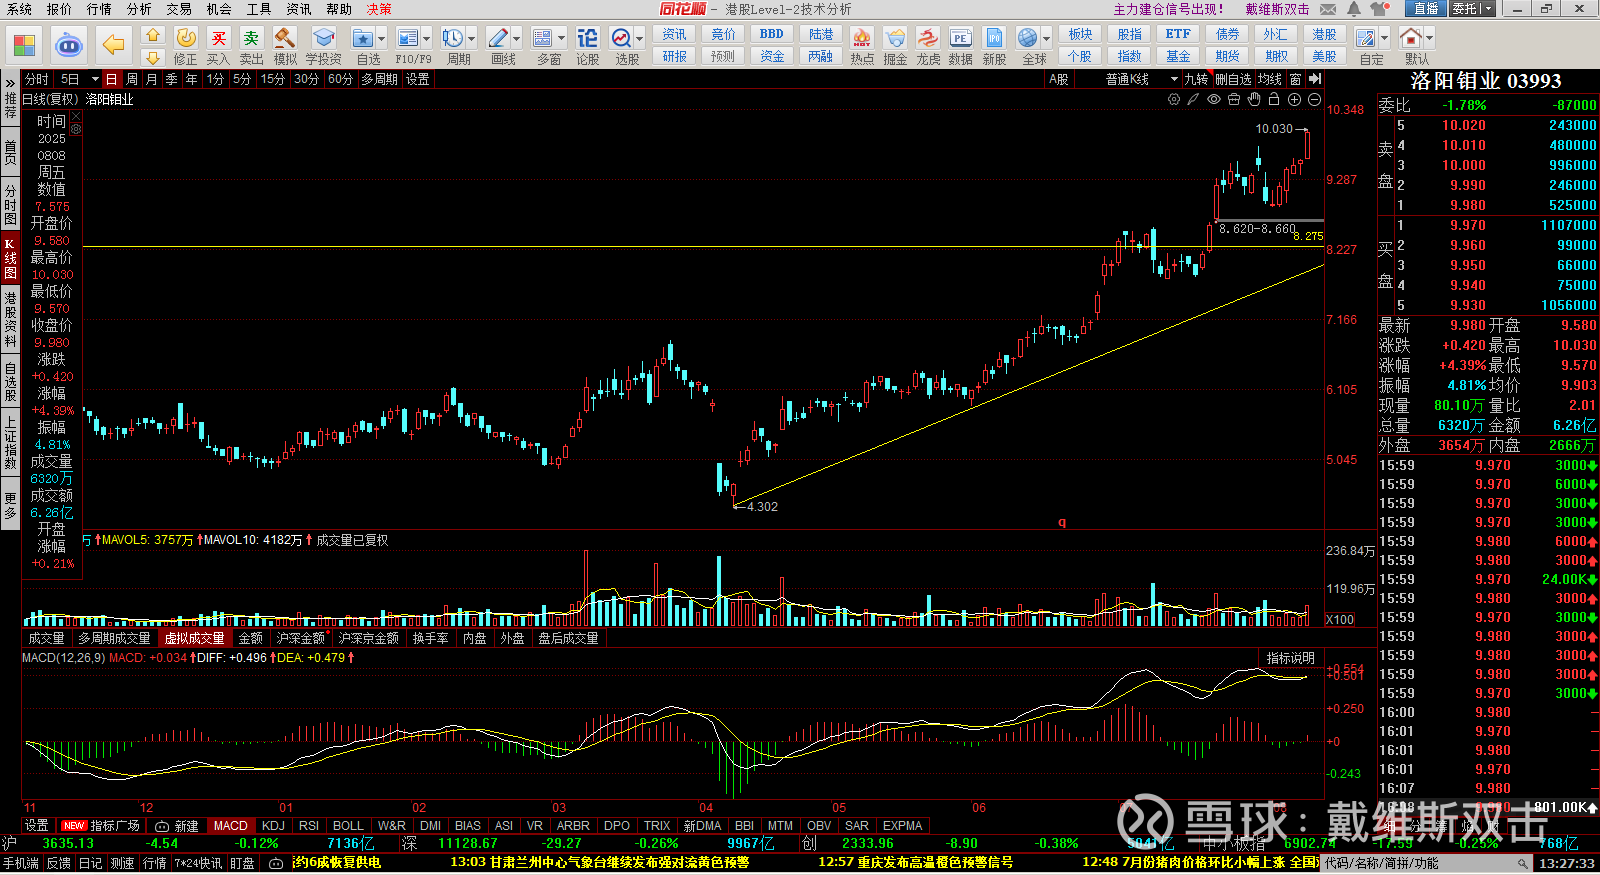Switch to 月 monthly period
This screenshot has width=1600, height=875.
click(151, 79)
